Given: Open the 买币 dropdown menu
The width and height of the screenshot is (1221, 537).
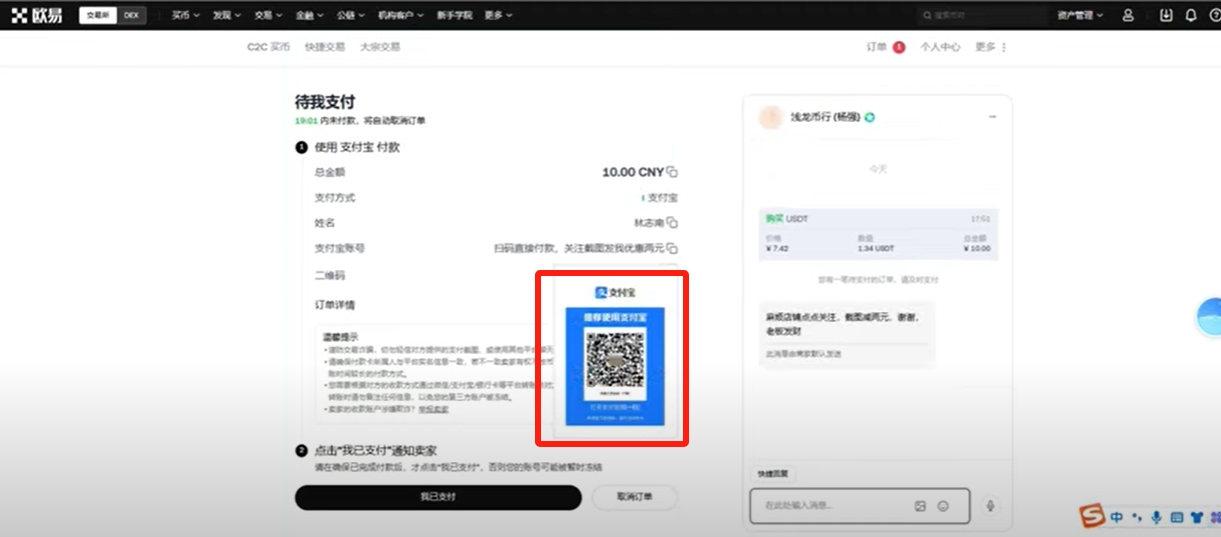Looking at the screenshot, I should click(185, 16).
